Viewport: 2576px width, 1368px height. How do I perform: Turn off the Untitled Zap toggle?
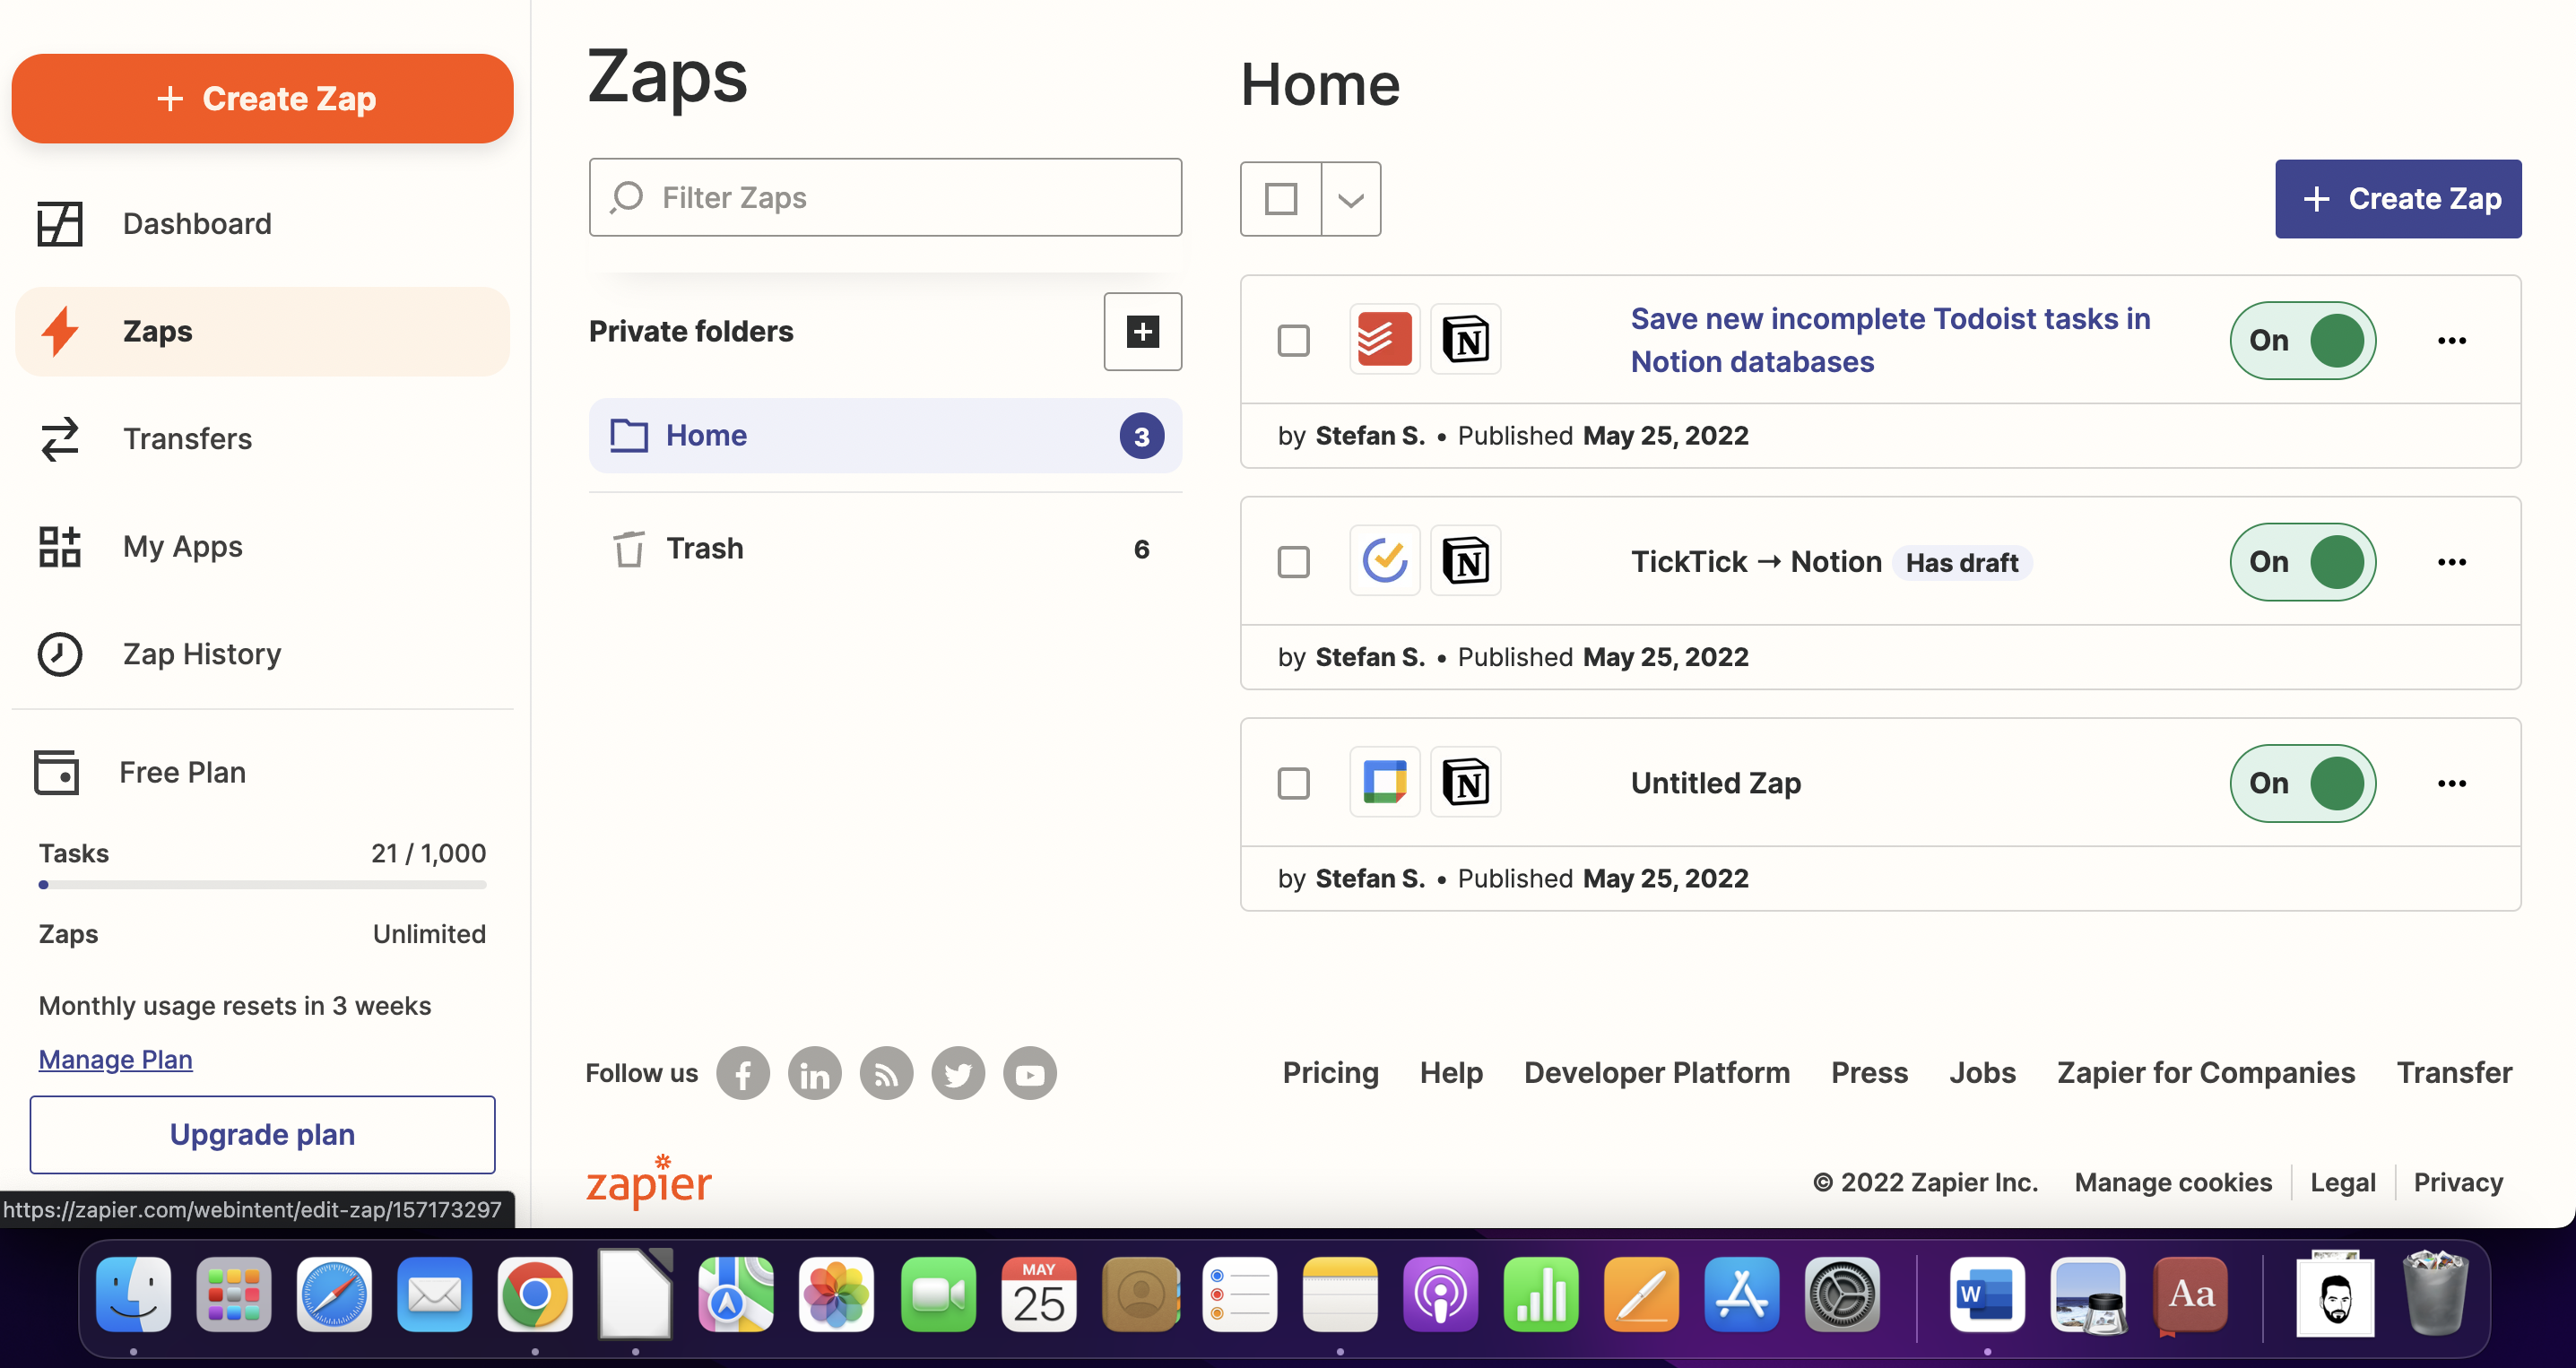tap(2303, 783)
